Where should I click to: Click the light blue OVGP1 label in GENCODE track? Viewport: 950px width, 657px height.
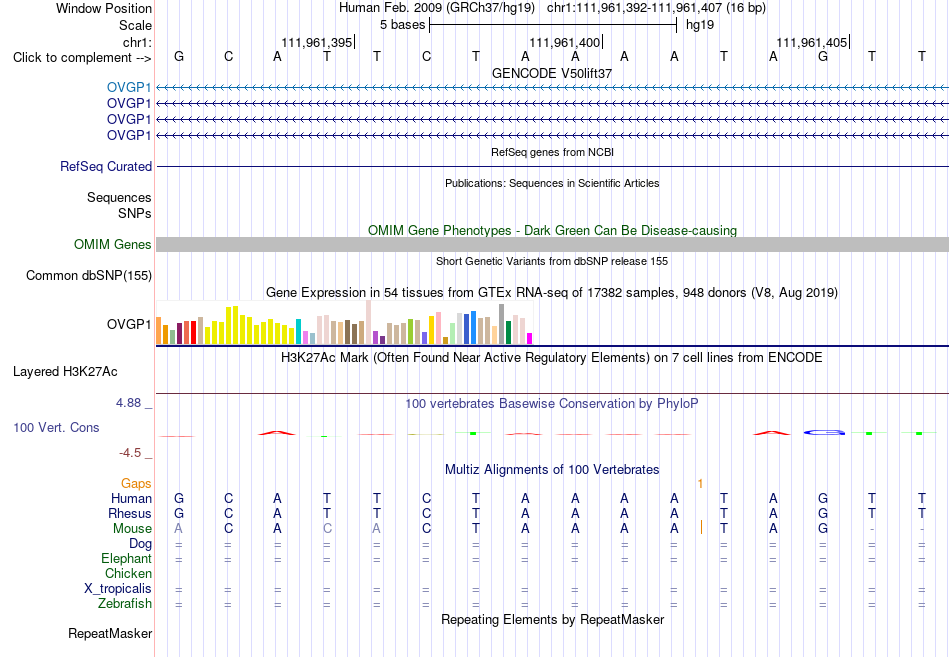coord(128,87)
